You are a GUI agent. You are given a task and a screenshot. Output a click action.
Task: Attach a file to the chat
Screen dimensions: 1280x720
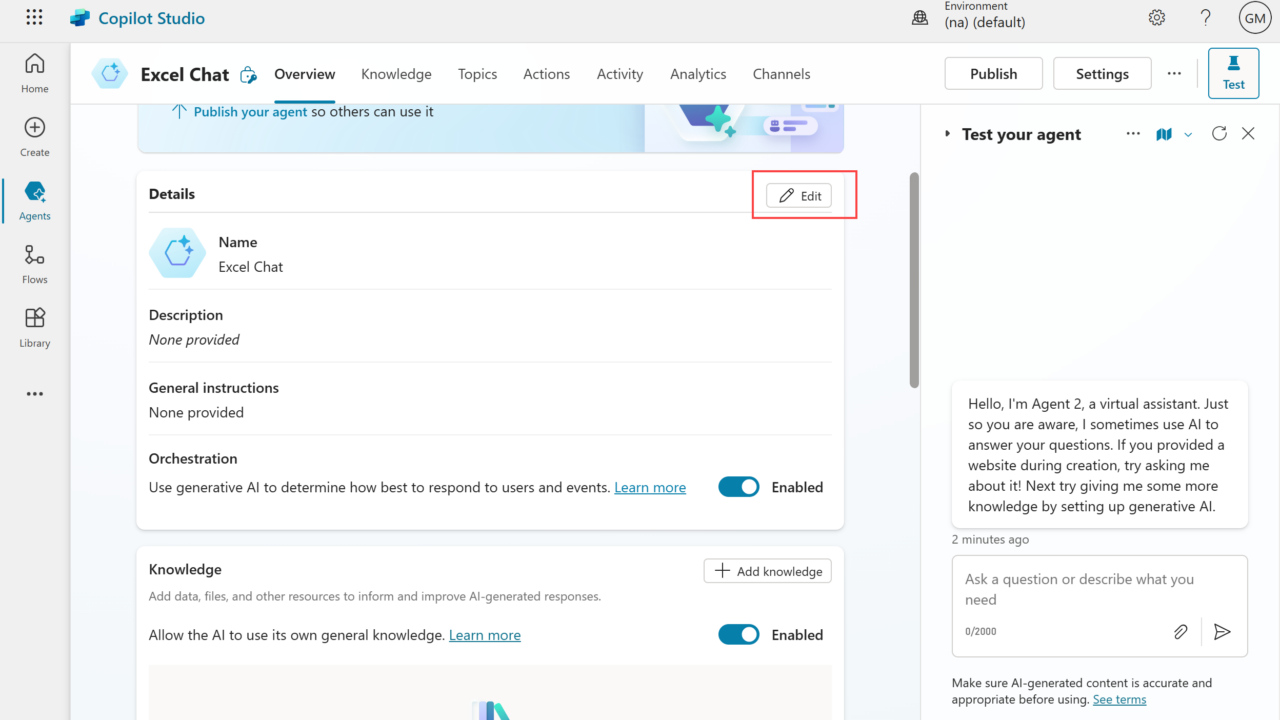click(1181, 631)
